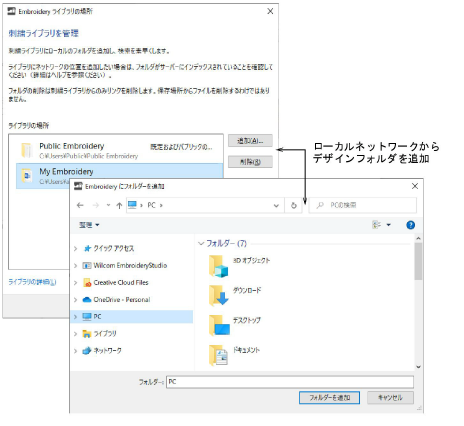
Task: Select the デスクトップ folder icon
Action: point(219,326)
